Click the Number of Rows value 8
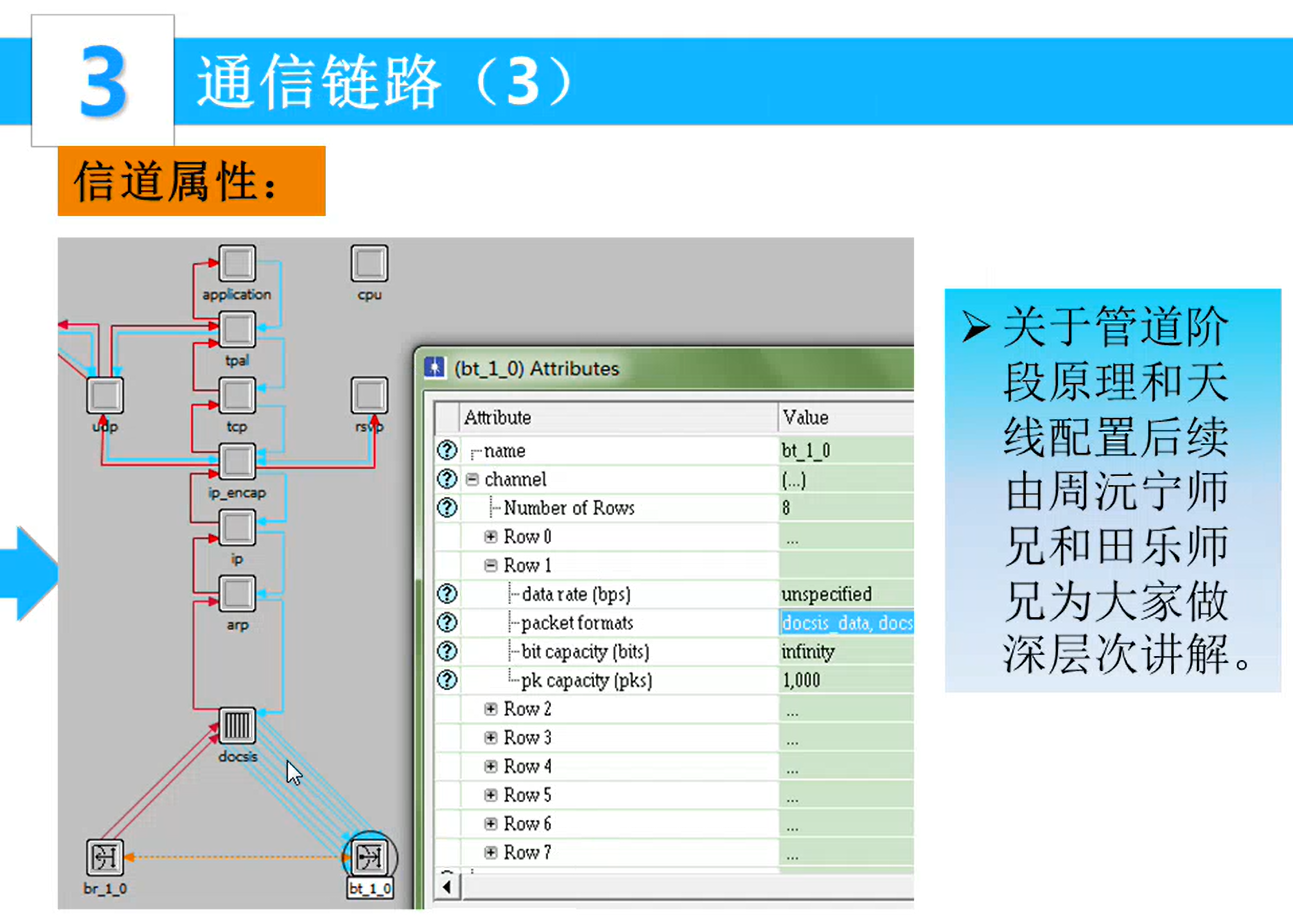 click(x=846, y=508)
